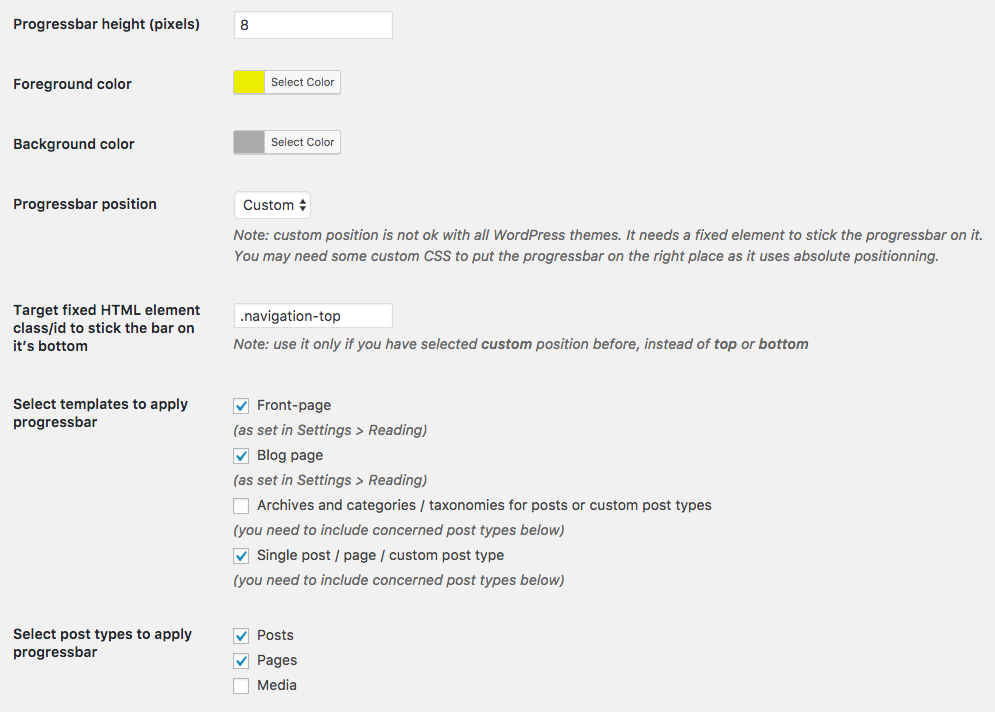
Task: Uncheck the Front-page template checkbox
Action: 241,406
